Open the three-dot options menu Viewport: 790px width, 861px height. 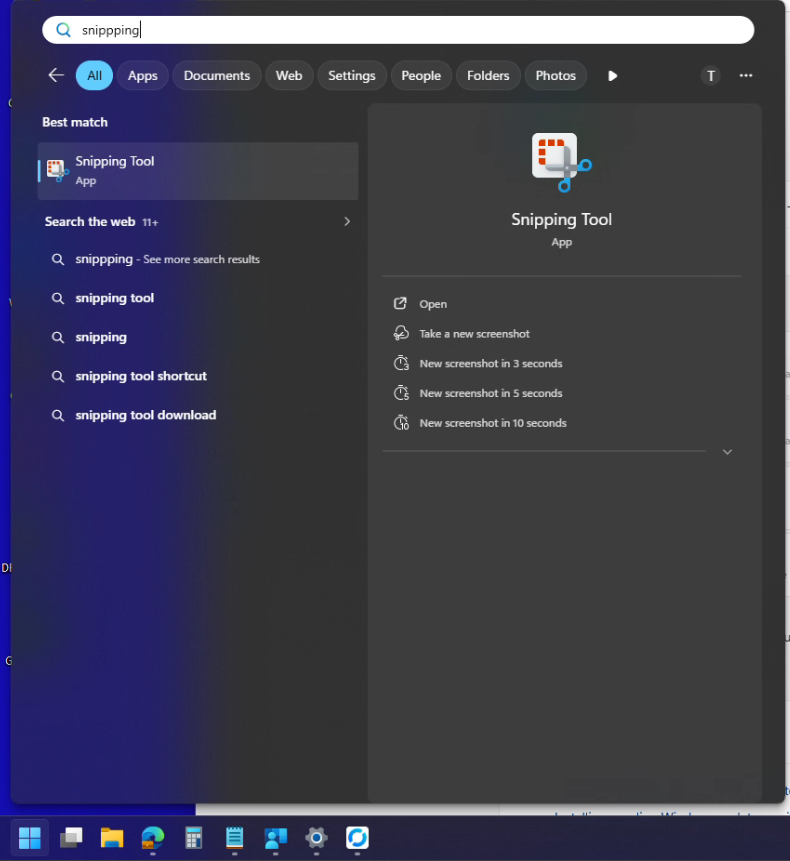click(746, 75)
